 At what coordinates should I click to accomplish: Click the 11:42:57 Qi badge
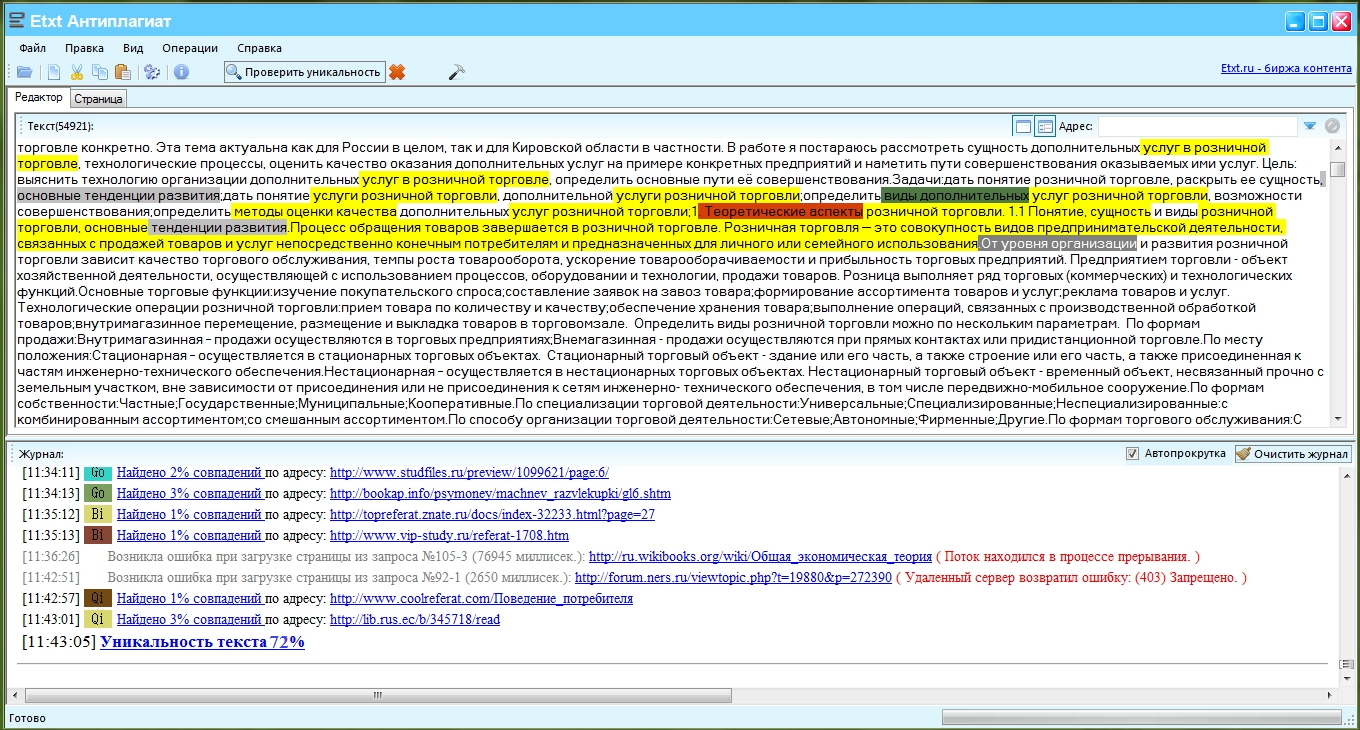(x=98, y=599)
